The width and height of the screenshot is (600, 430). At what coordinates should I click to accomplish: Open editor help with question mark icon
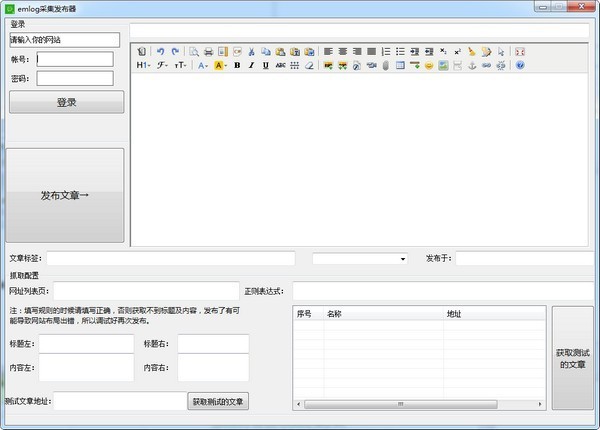click(520, 65)
